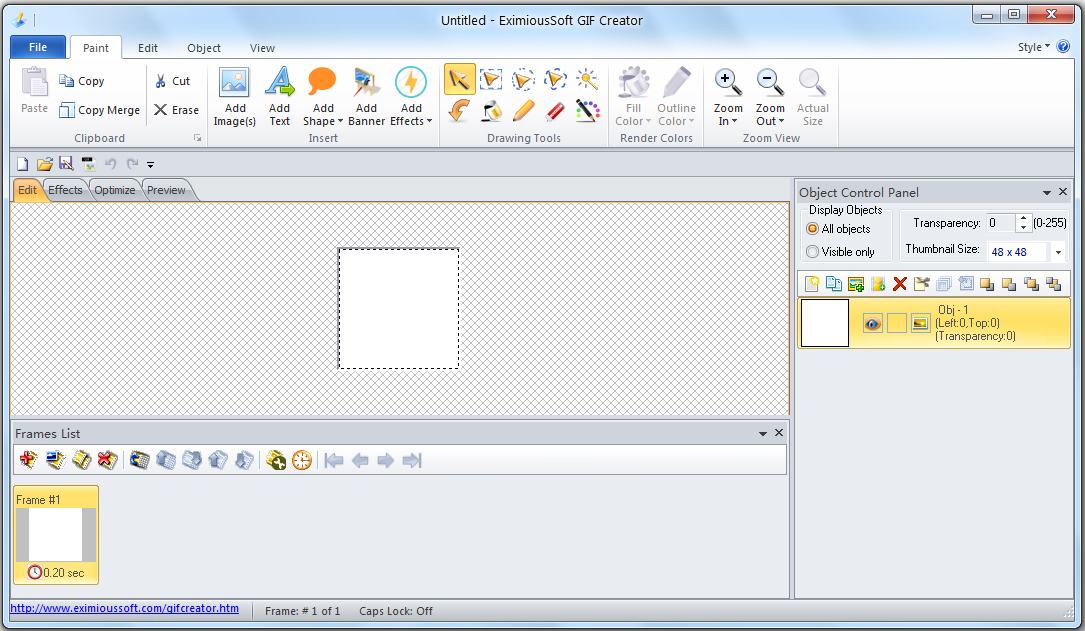
Task: Pick the color picker pen tool
Action: pos(587,111)
